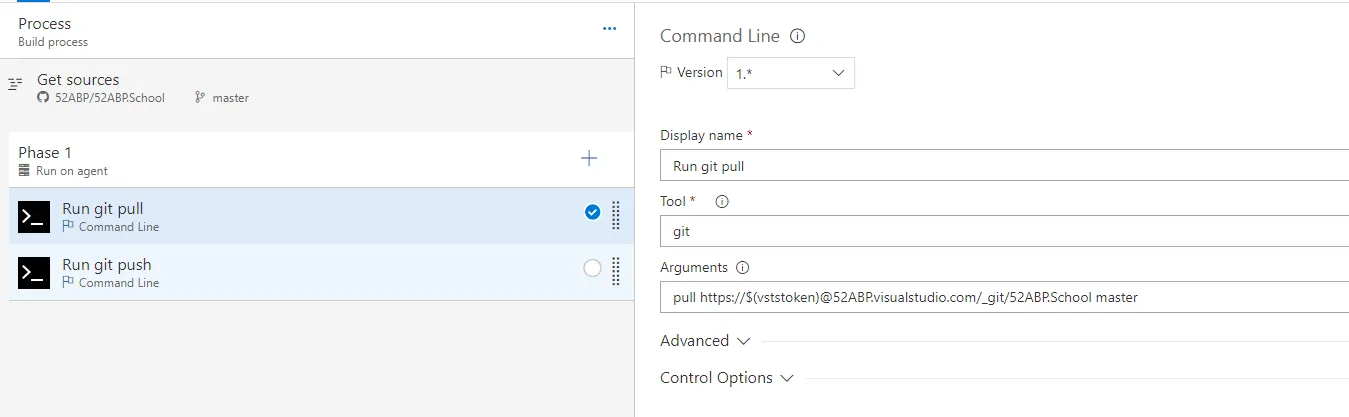Image resolution: width=1349 pixels, height=417 pixels.
Task: Check the Run git push task circle
Action: (x=592, y=268)
